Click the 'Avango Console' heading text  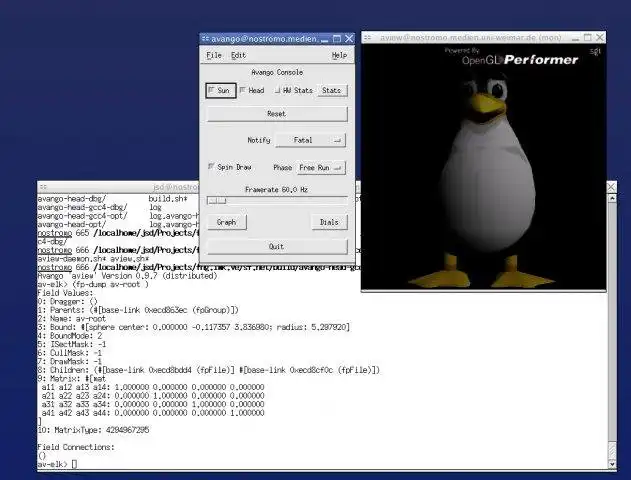pyautogui.click(x=277, y=72)
